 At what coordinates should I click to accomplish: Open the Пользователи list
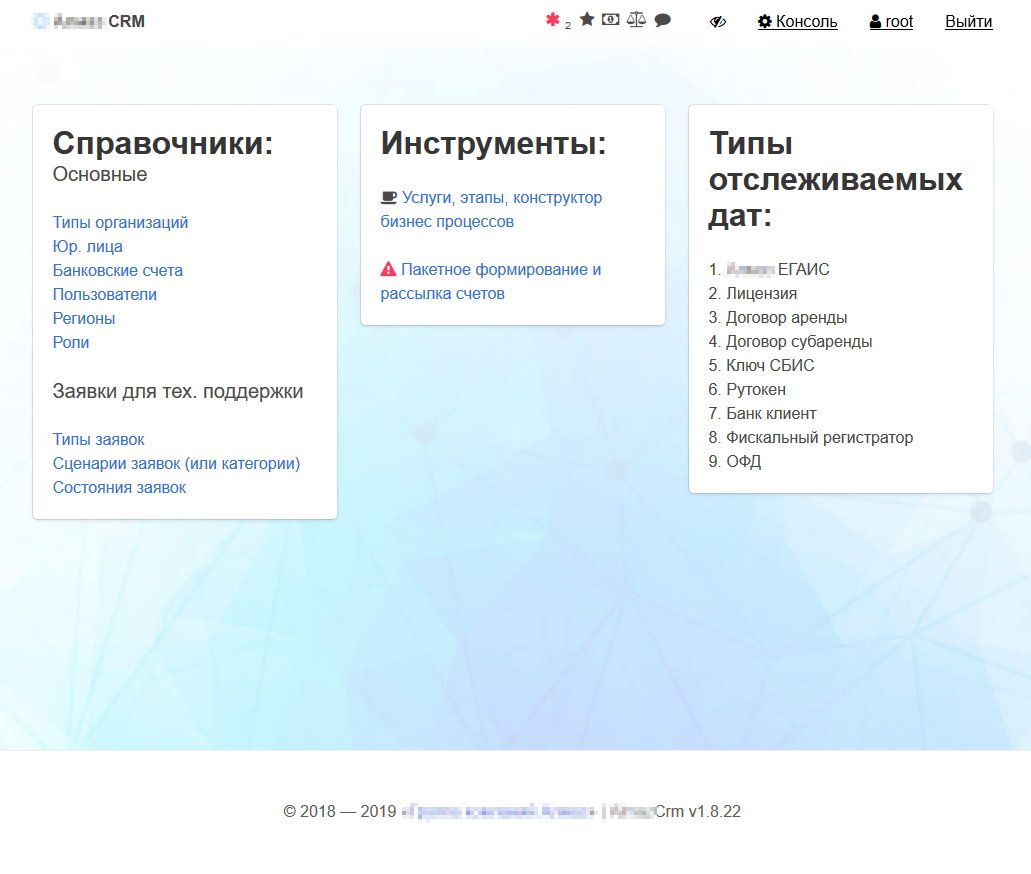105,294
